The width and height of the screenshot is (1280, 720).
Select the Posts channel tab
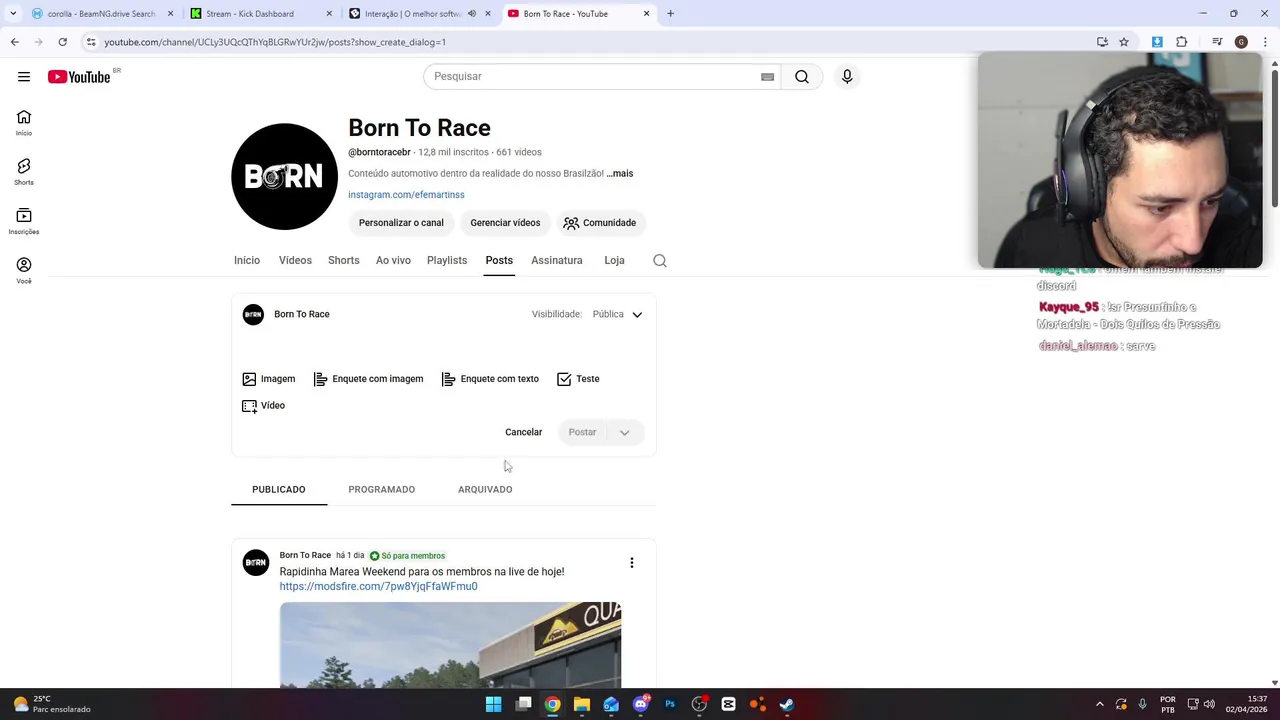[x=499, y=261]
